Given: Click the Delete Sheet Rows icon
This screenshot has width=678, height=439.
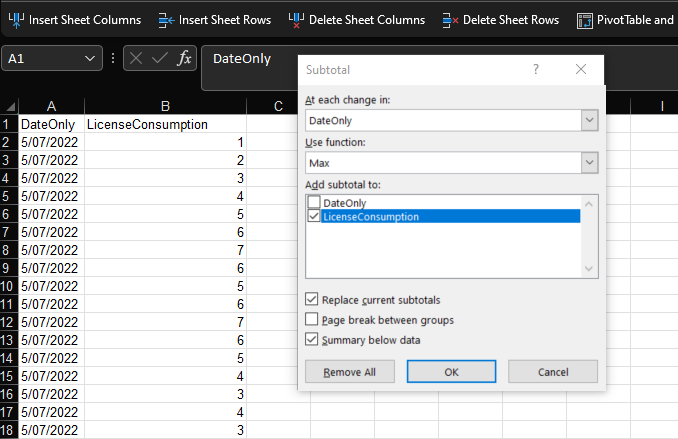Looking at the screenshot, I should [x=450, y=20].
